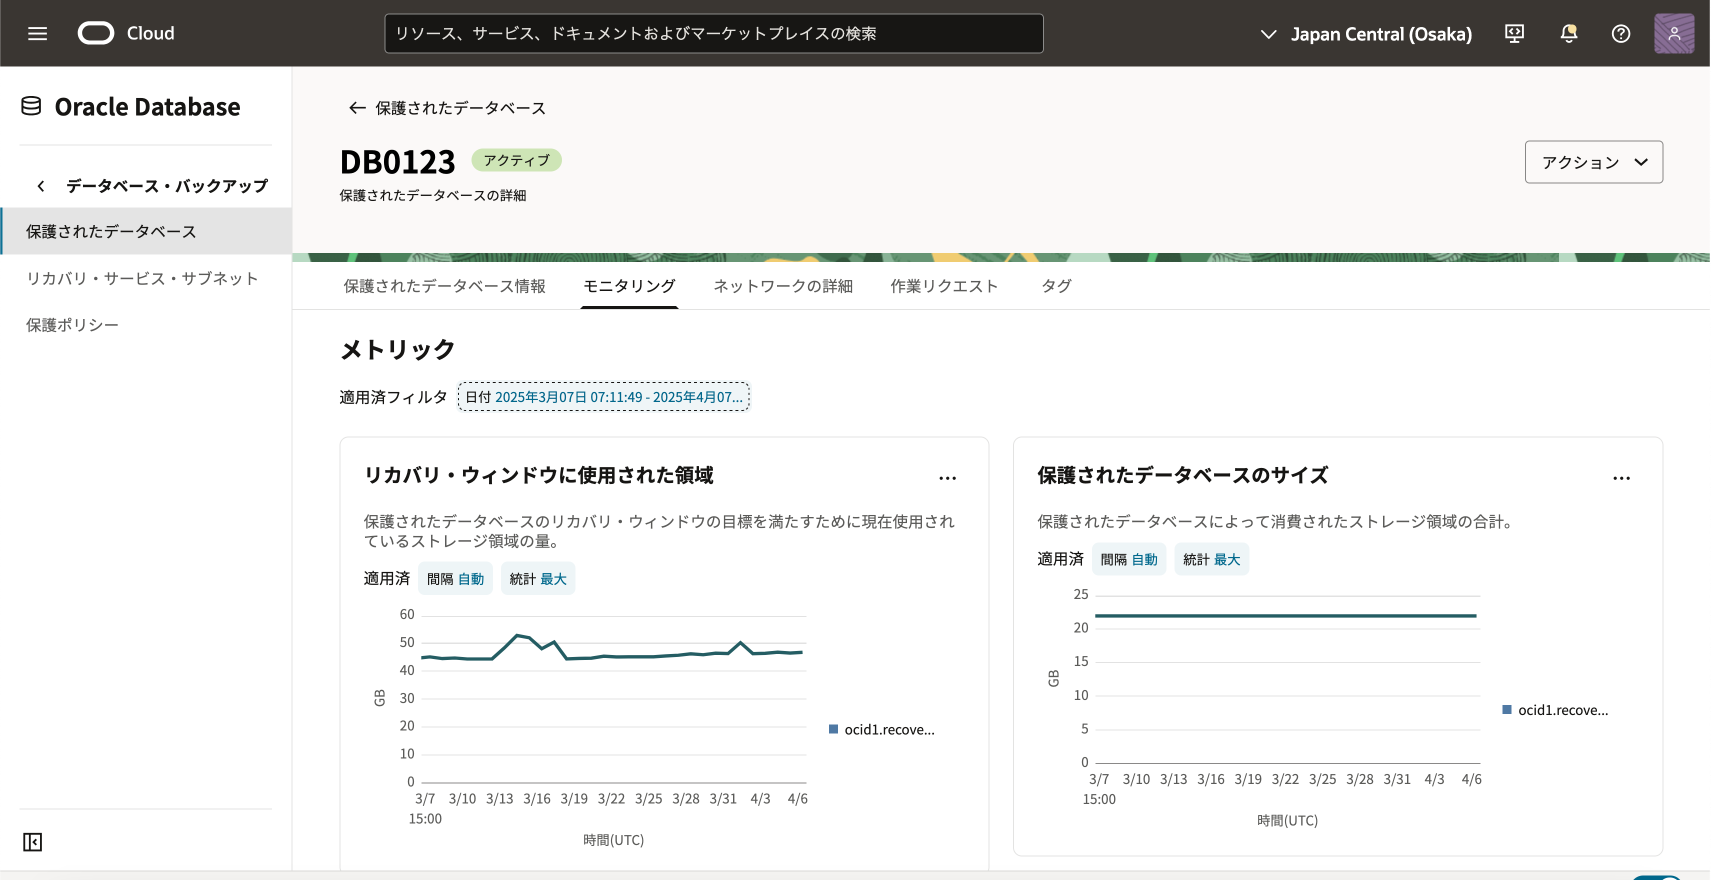This screenshot has height=880, width=1713.
Task: Click the resource search field
Action: 713,34
